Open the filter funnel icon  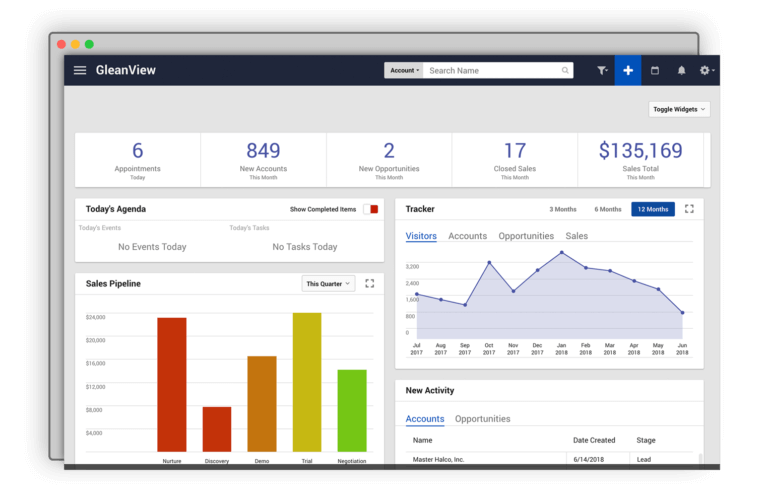pos(602,71)
